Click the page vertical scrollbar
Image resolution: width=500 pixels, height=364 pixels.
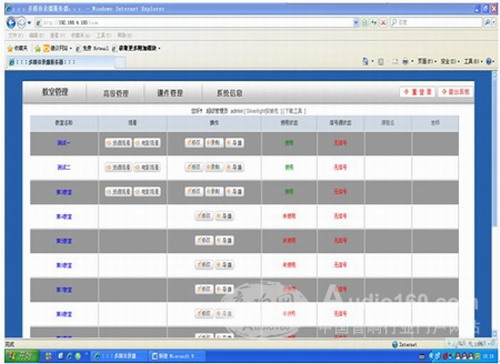point(495,203)
